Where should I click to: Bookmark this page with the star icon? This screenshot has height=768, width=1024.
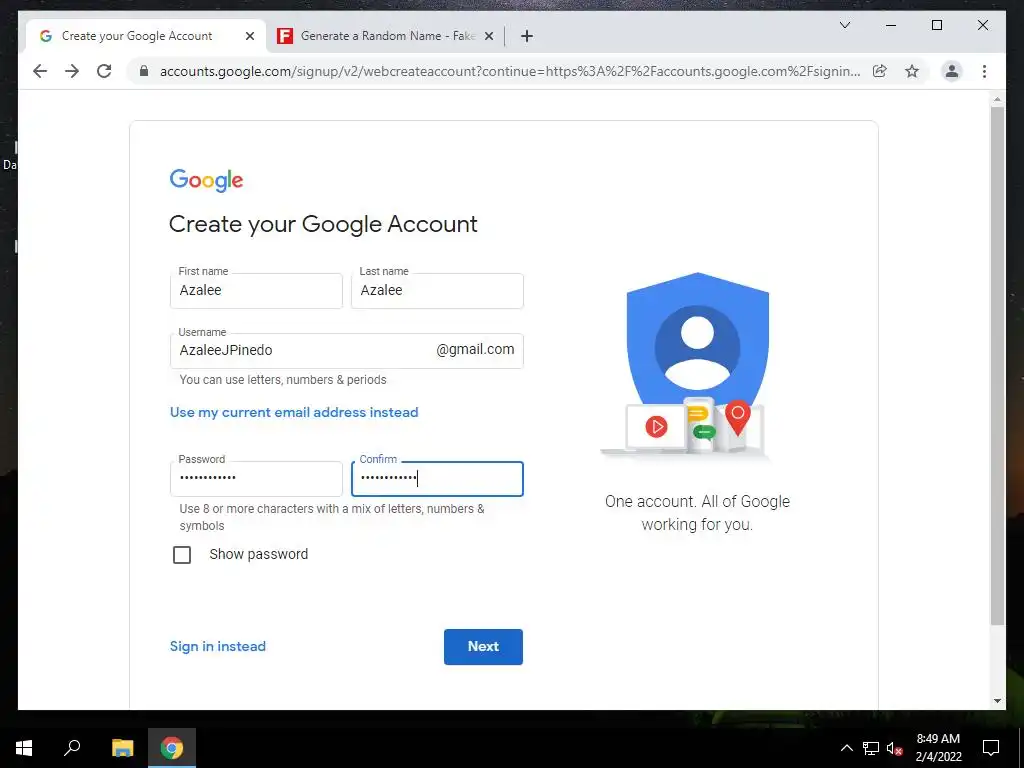coord(912,71)
